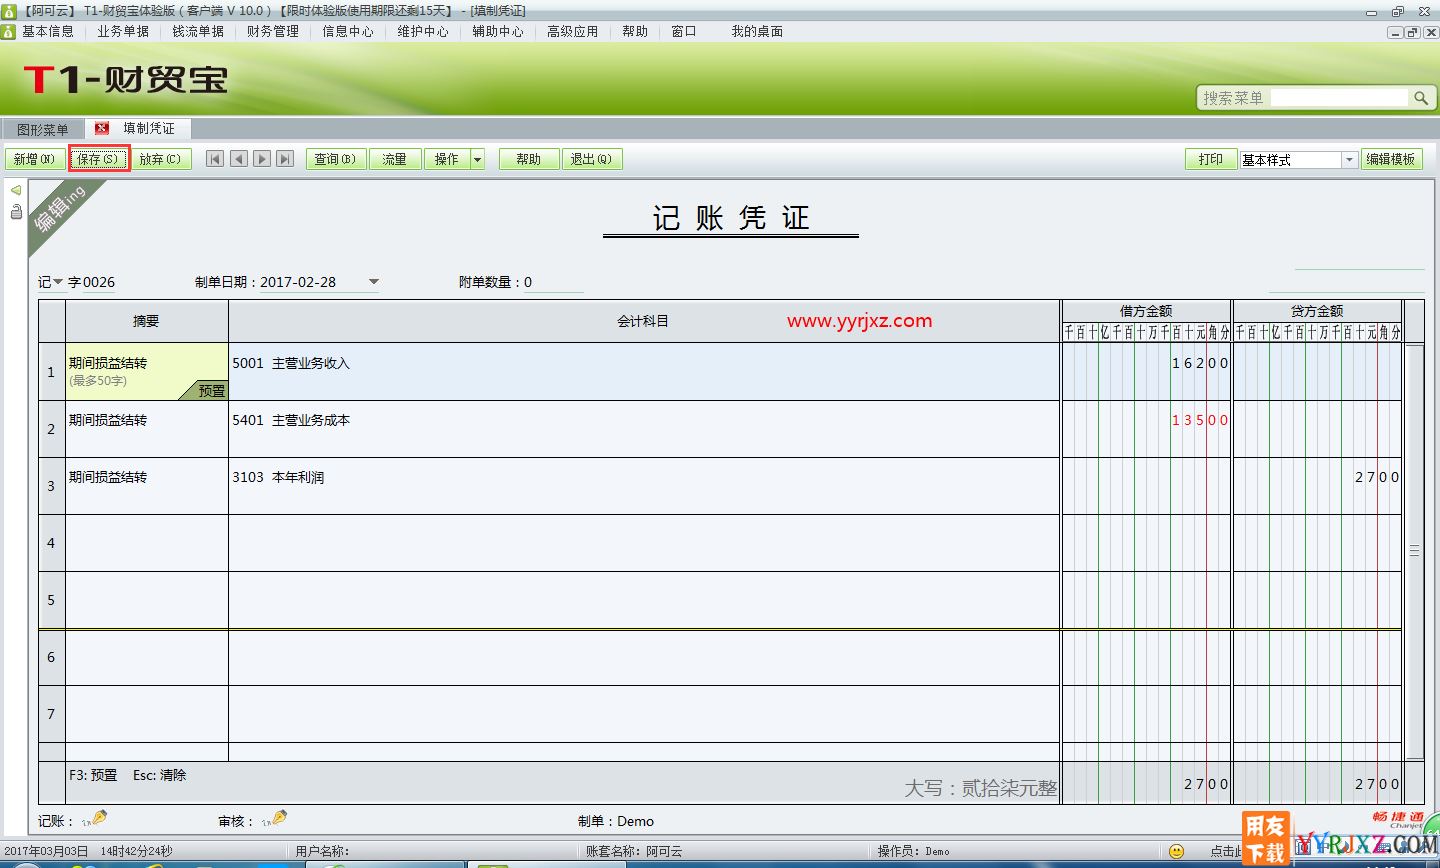1440x868 pixels.
Task: Click the 贷方金额 column header
Action: 1317,311
